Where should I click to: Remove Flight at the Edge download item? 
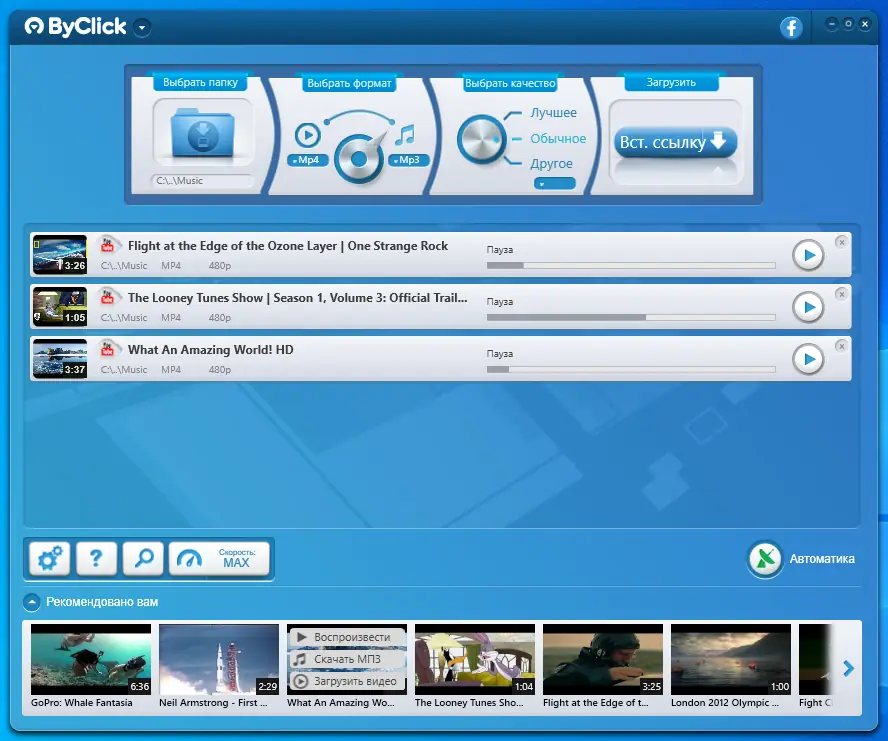click(x=842, y=242)
